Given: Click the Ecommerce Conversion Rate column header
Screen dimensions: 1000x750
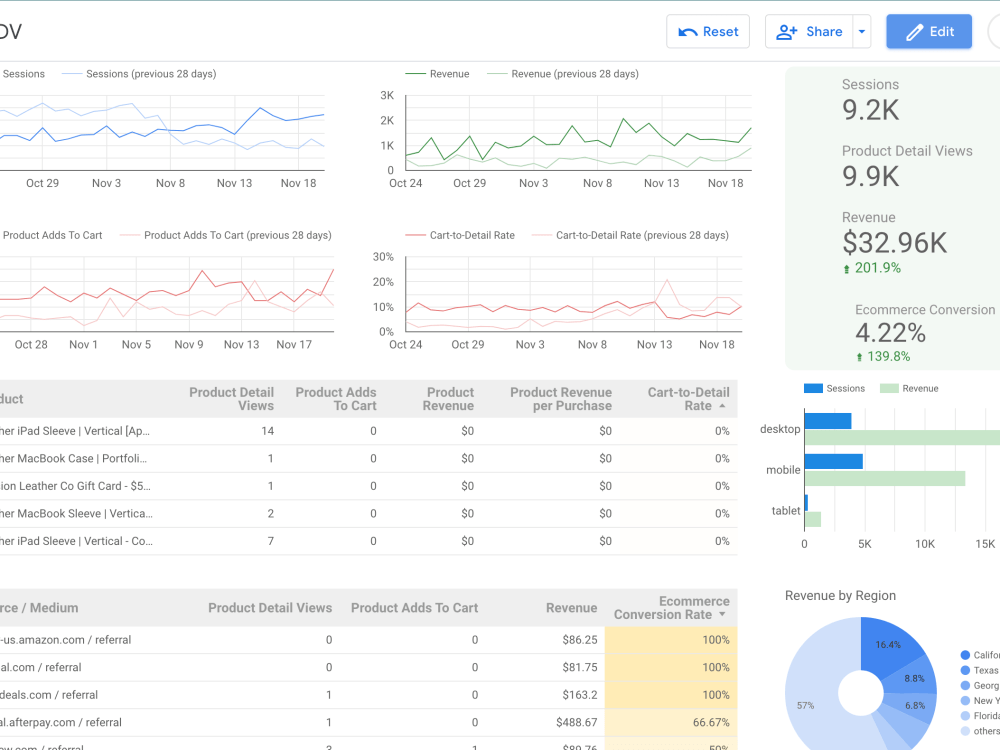Looking at the screenshot, I should (672, 608).
